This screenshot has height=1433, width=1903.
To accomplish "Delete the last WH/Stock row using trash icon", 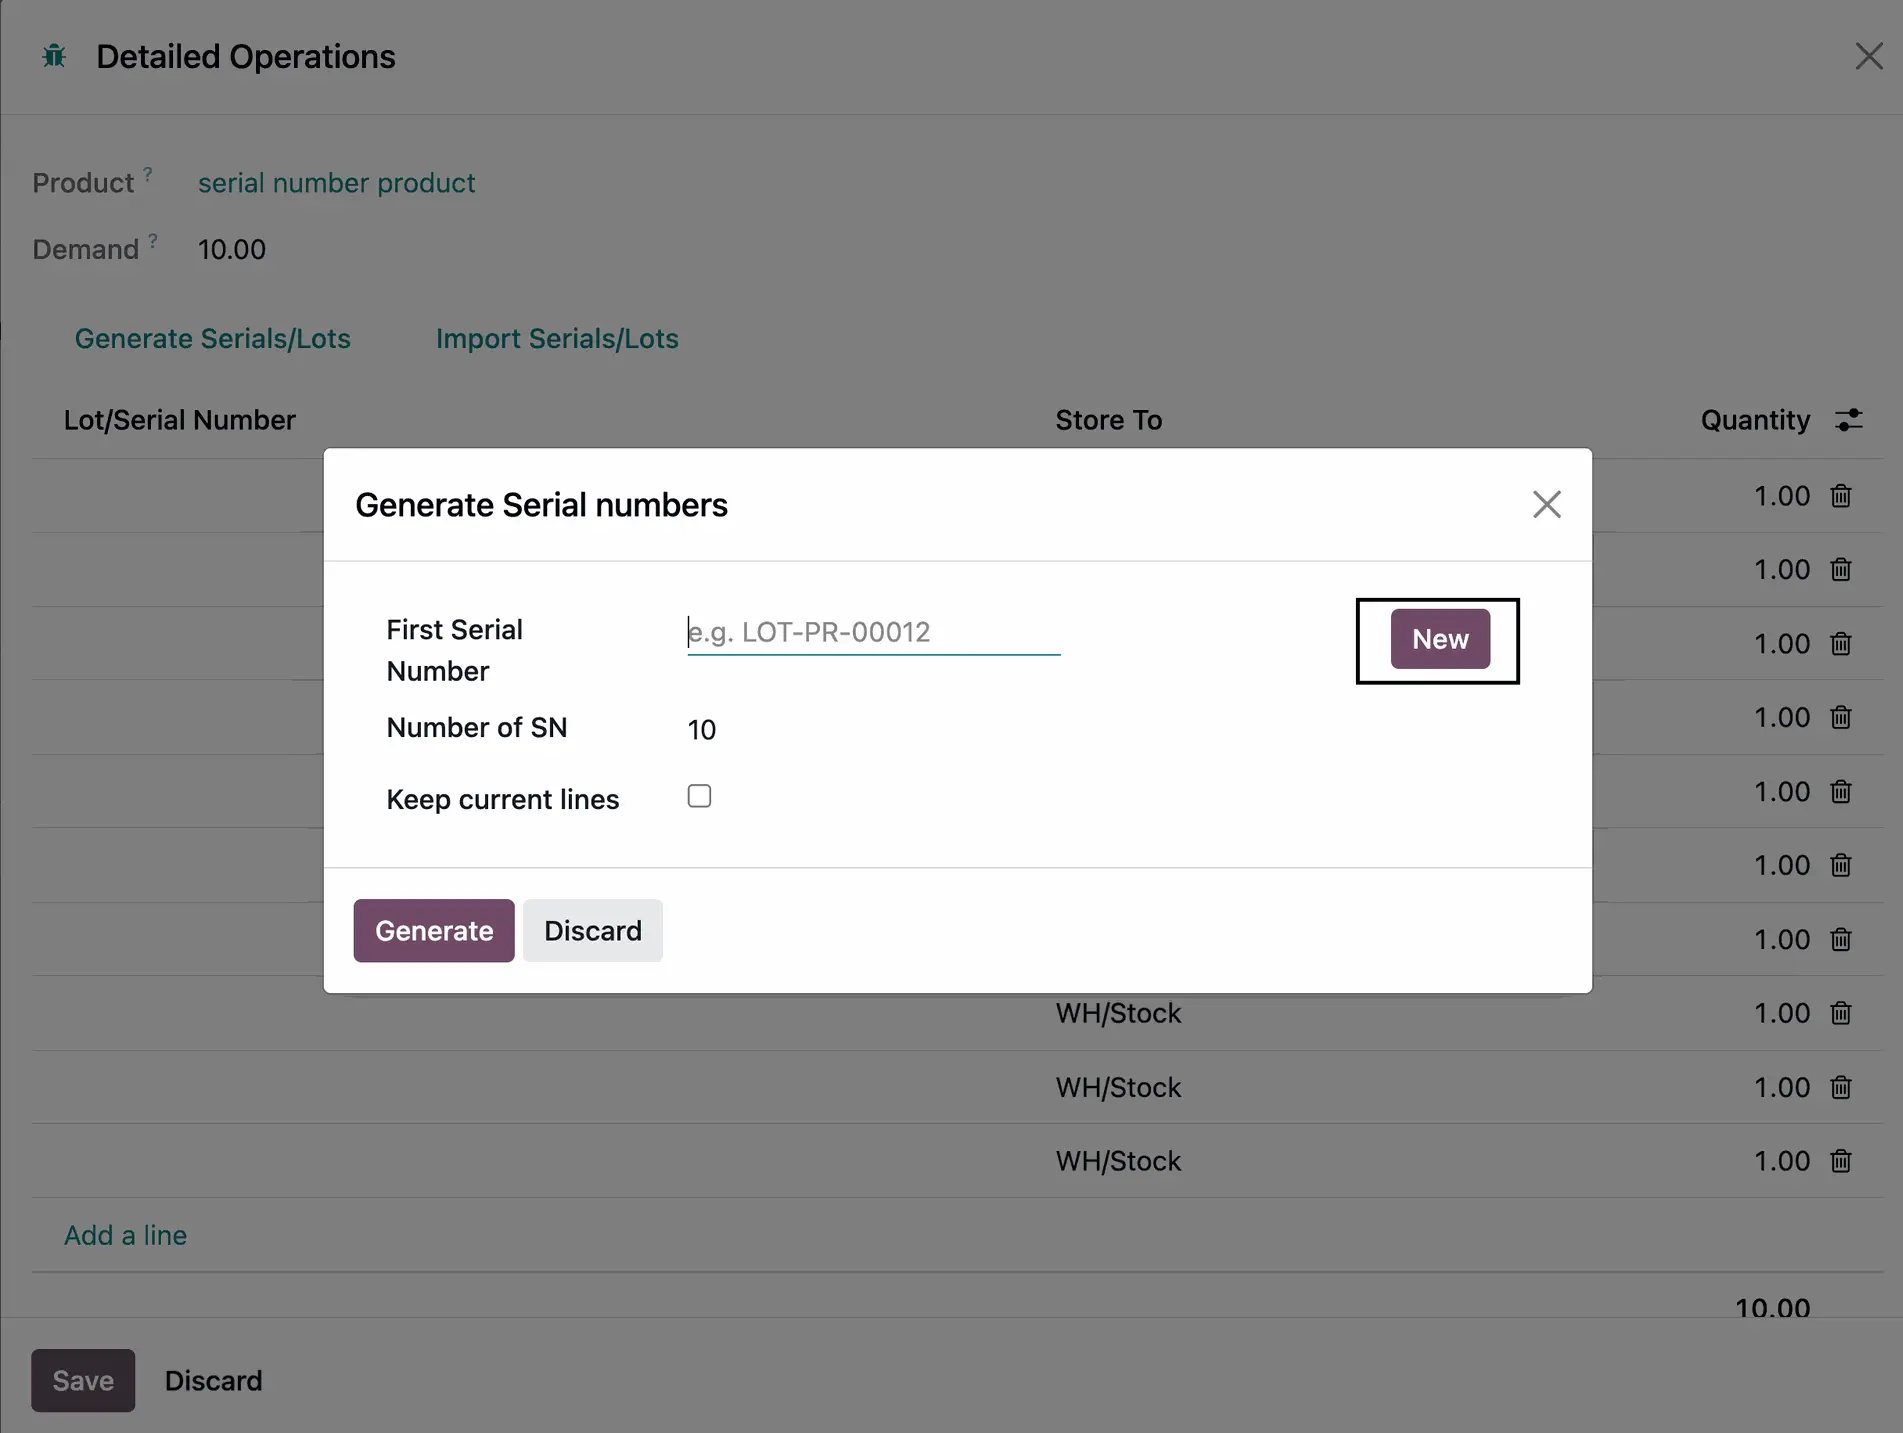I will click(x=1841, y=1161).
